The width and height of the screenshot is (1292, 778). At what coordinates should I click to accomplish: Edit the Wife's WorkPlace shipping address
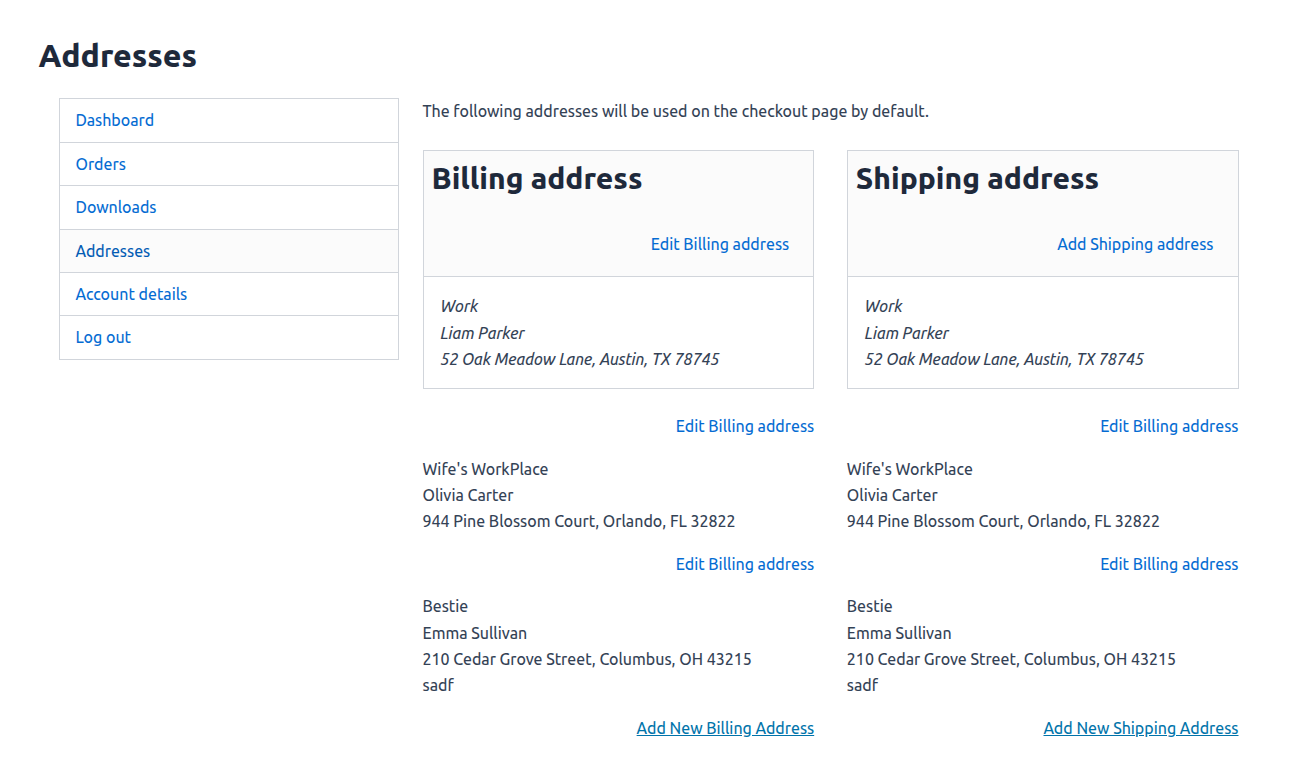pyautogui.click(x=1169, y=563)
